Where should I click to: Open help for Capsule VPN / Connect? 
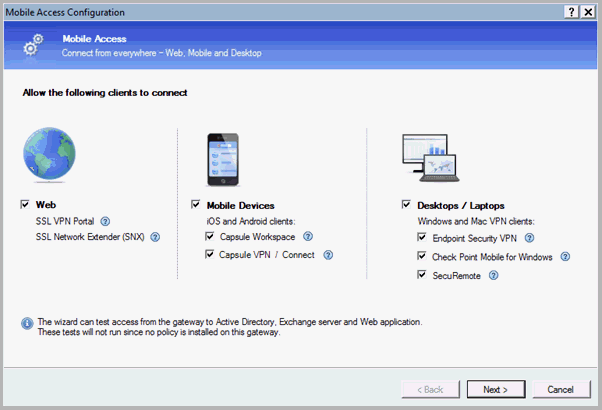[327, 255]
